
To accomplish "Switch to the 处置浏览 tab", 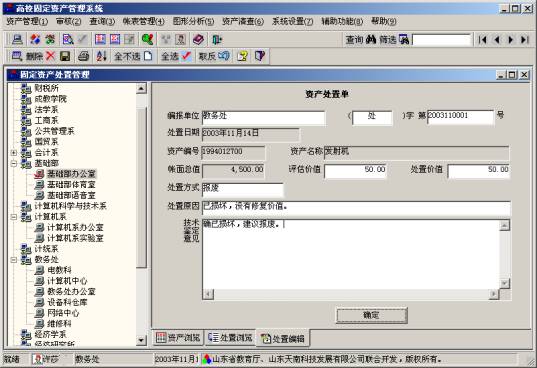I will [230, 338].
